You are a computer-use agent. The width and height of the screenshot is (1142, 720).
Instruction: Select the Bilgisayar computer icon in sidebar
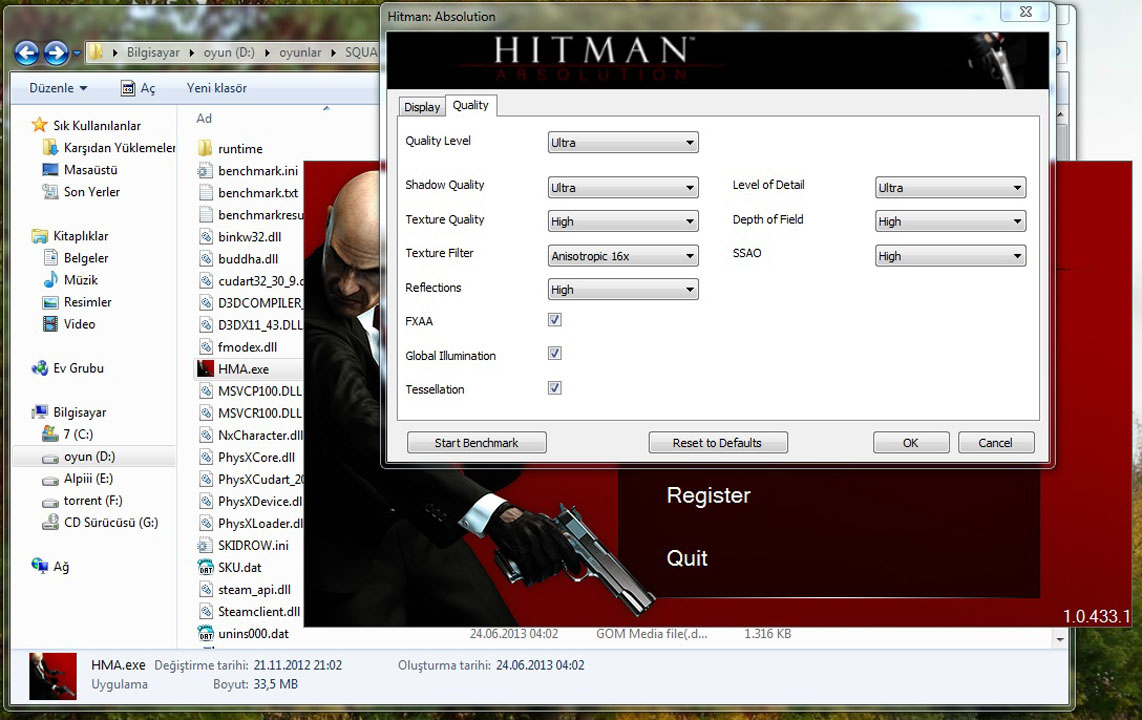tap(39, 412)
